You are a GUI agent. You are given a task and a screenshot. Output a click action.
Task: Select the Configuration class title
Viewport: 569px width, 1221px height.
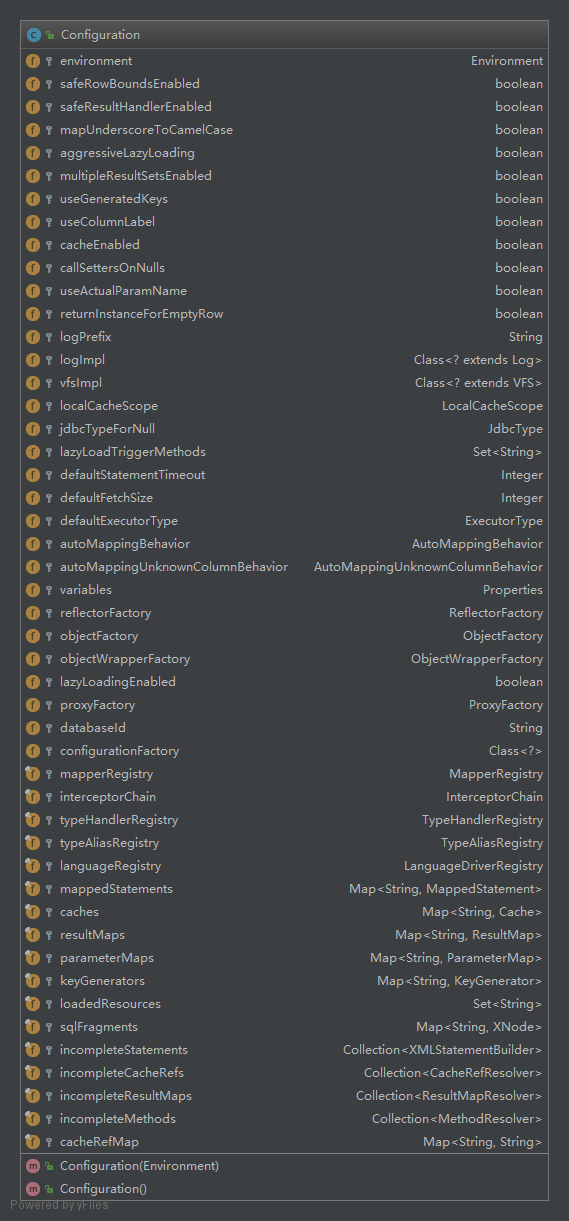[x=100, y=35]
